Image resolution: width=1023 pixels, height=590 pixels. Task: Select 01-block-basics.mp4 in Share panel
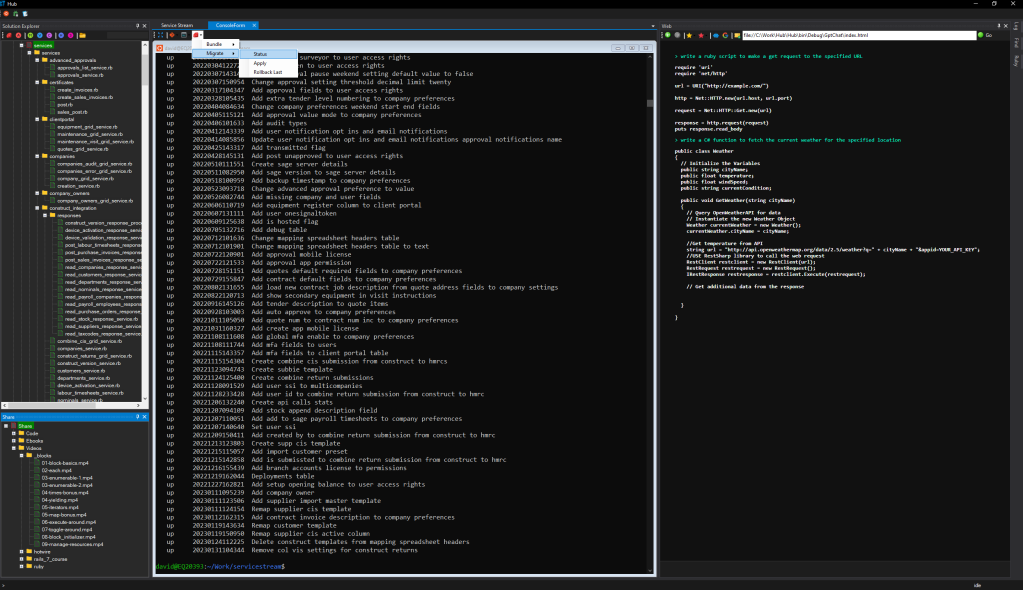click(x=65, y=463)
